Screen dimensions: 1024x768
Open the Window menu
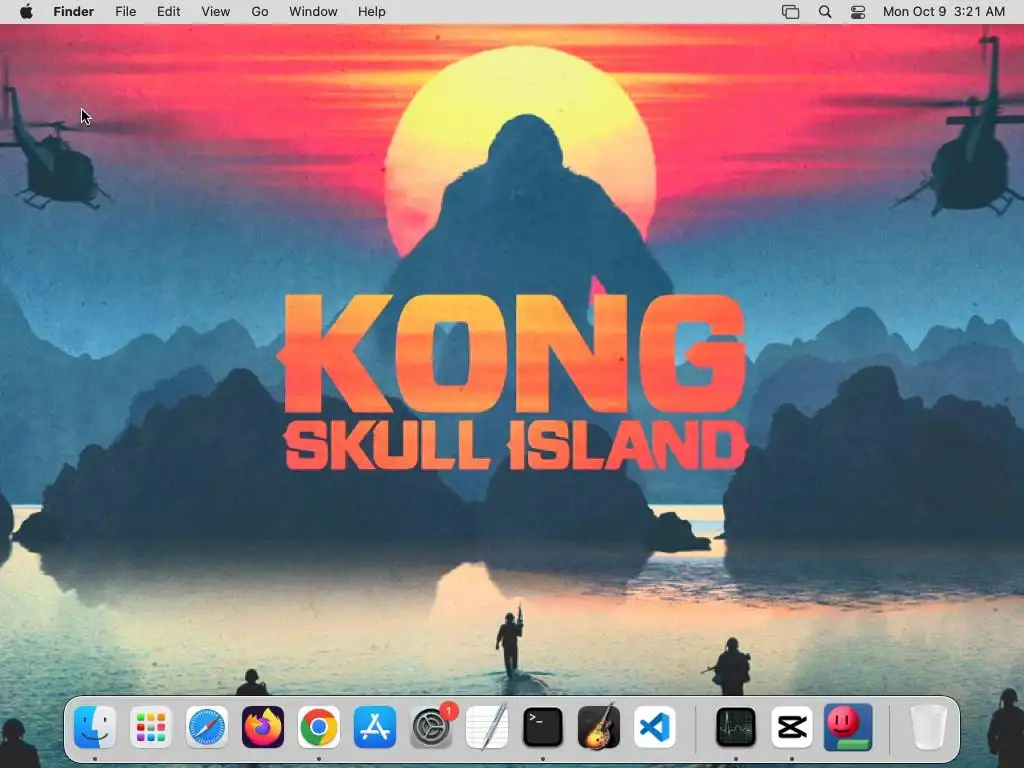313,12
